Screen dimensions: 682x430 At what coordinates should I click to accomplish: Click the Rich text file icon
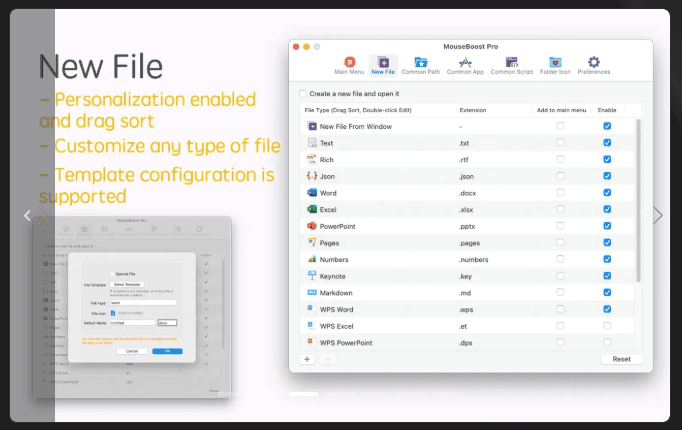pyautogui.click(x=312, y=159)
